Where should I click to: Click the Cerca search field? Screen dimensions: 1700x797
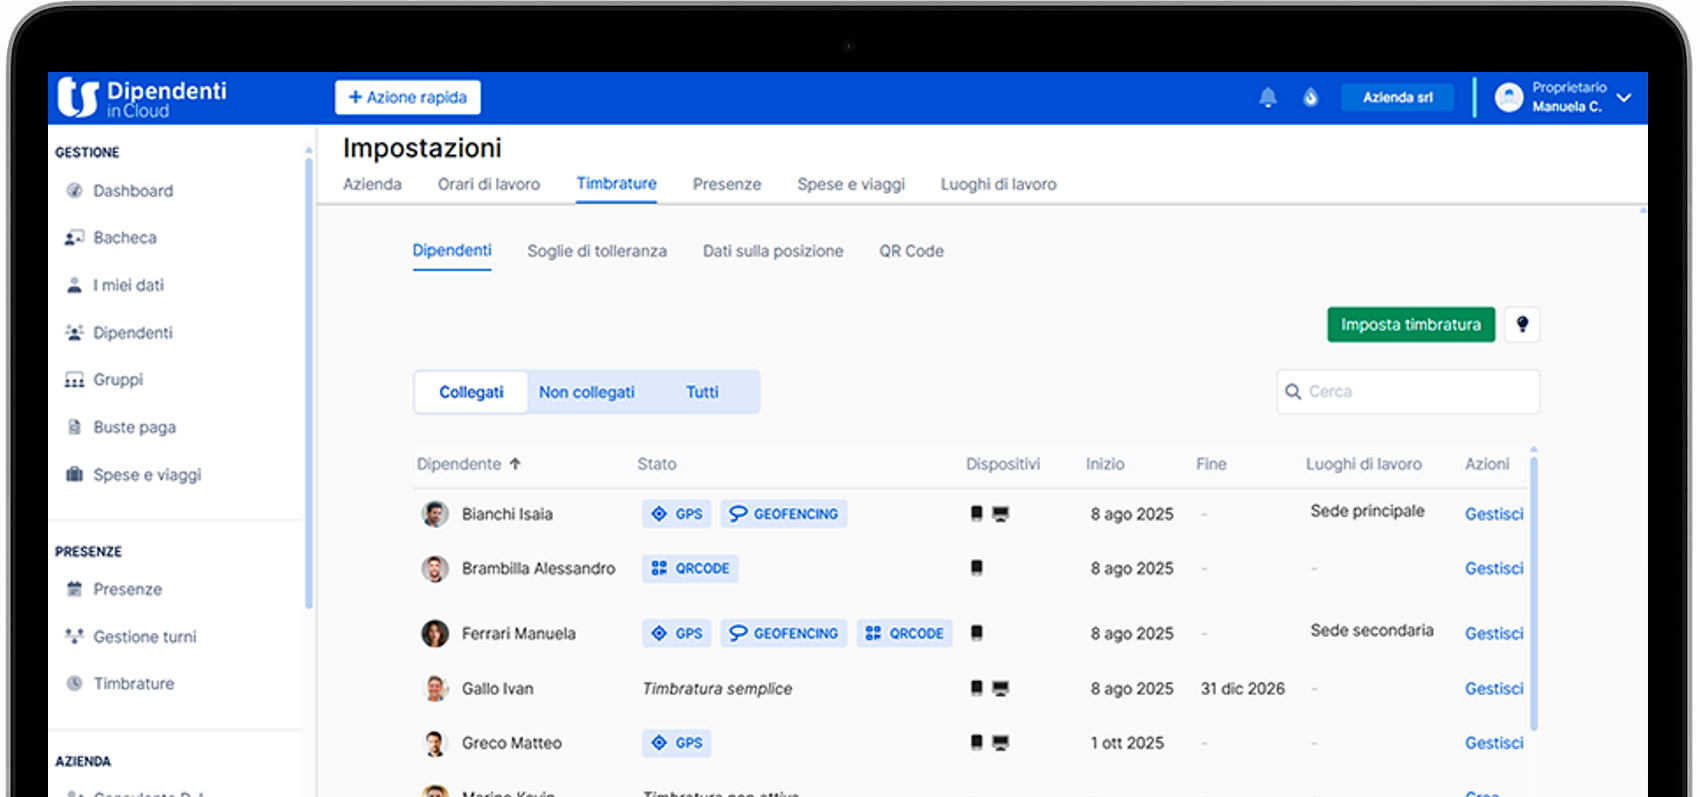click(1408, 392)
